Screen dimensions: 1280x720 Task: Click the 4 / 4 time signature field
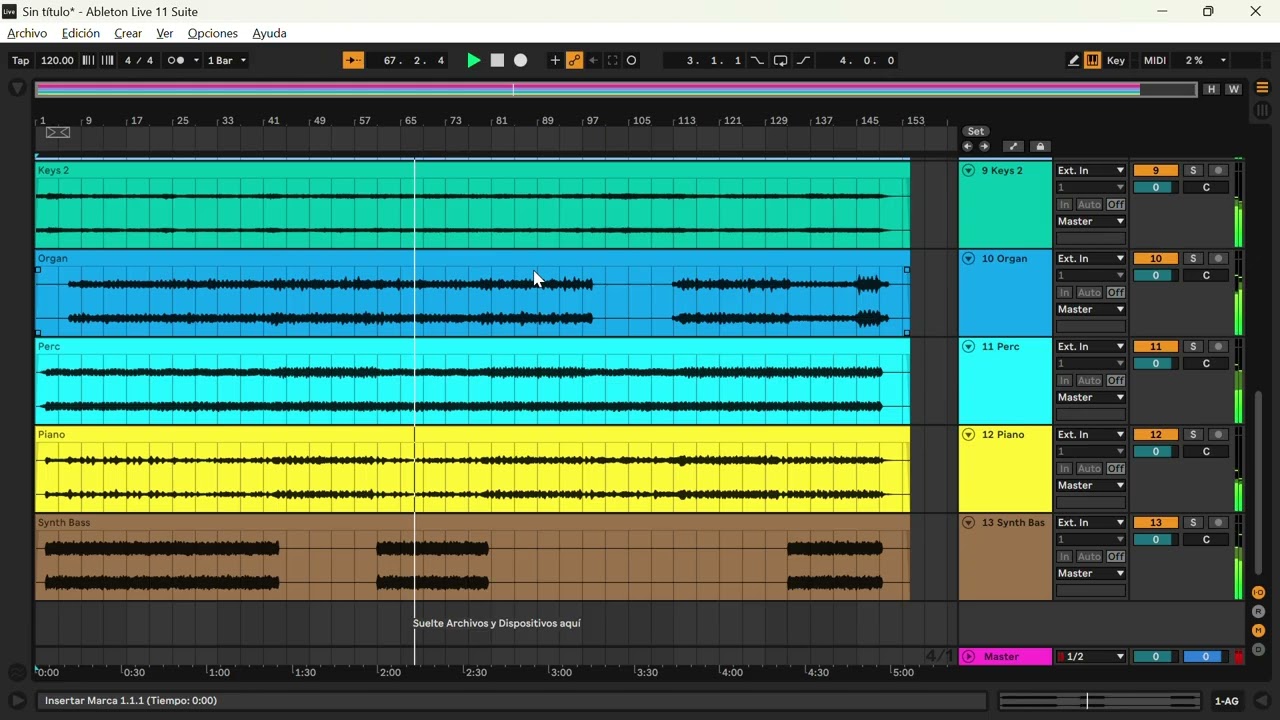click(139, 60)
